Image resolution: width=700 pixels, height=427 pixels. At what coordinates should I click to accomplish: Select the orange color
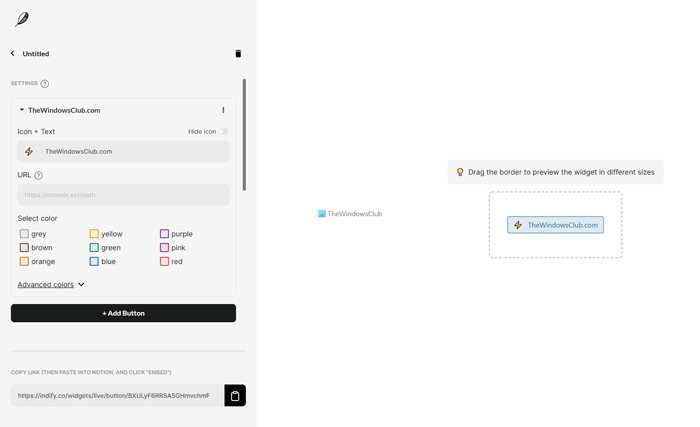pos(24,261)
